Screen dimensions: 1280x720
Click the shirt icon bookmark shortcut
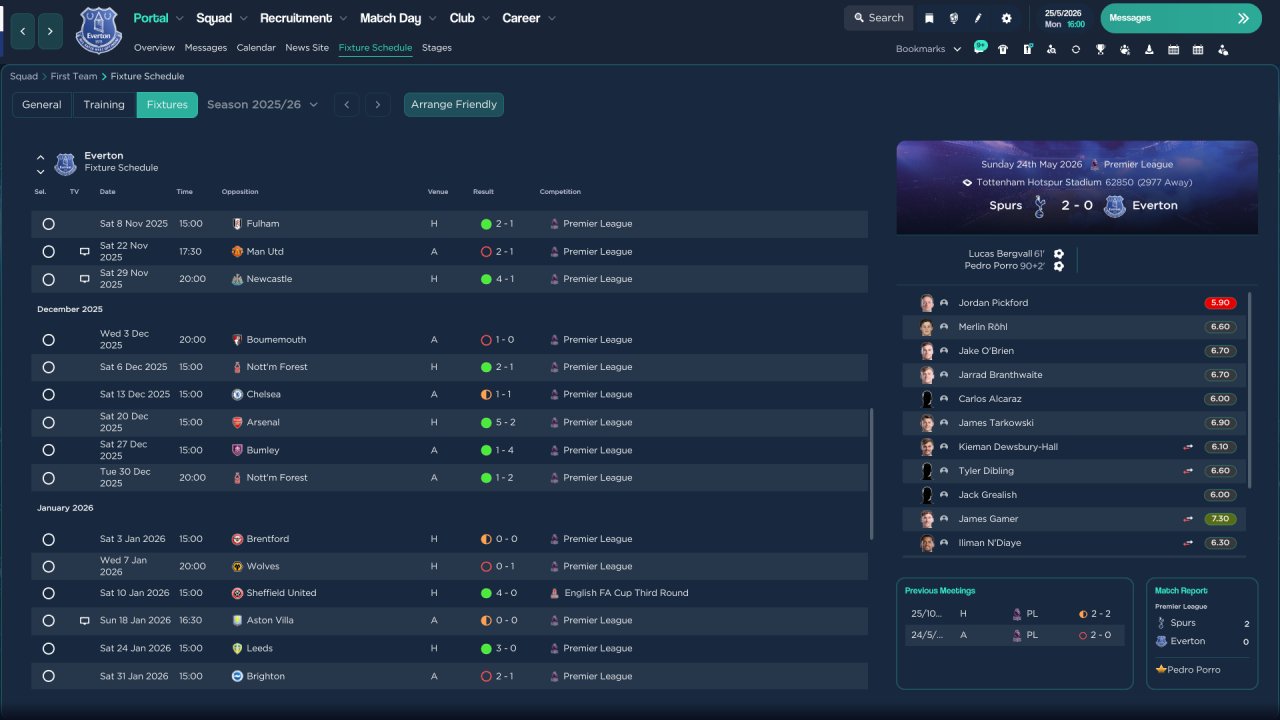pyautogui.click(x=1003, y=49)
